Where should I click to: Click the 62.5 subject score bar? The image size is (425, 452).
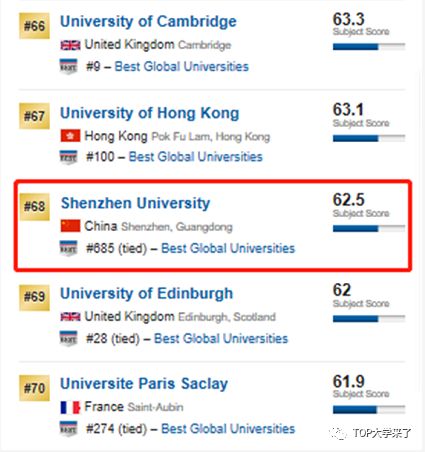pos(369,228)
